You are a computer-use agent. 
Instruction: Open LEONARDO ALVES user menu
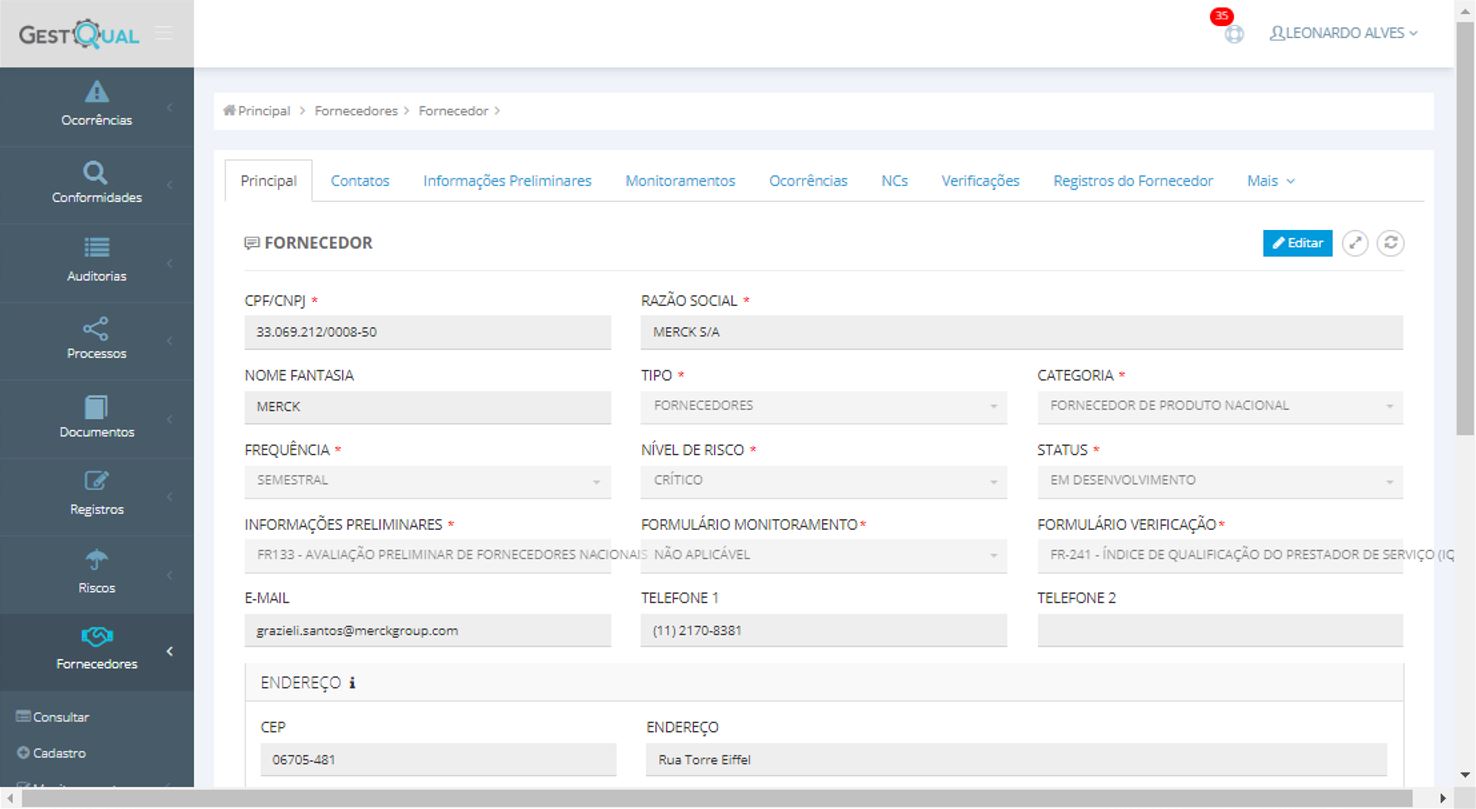[x=1343, y=33]
